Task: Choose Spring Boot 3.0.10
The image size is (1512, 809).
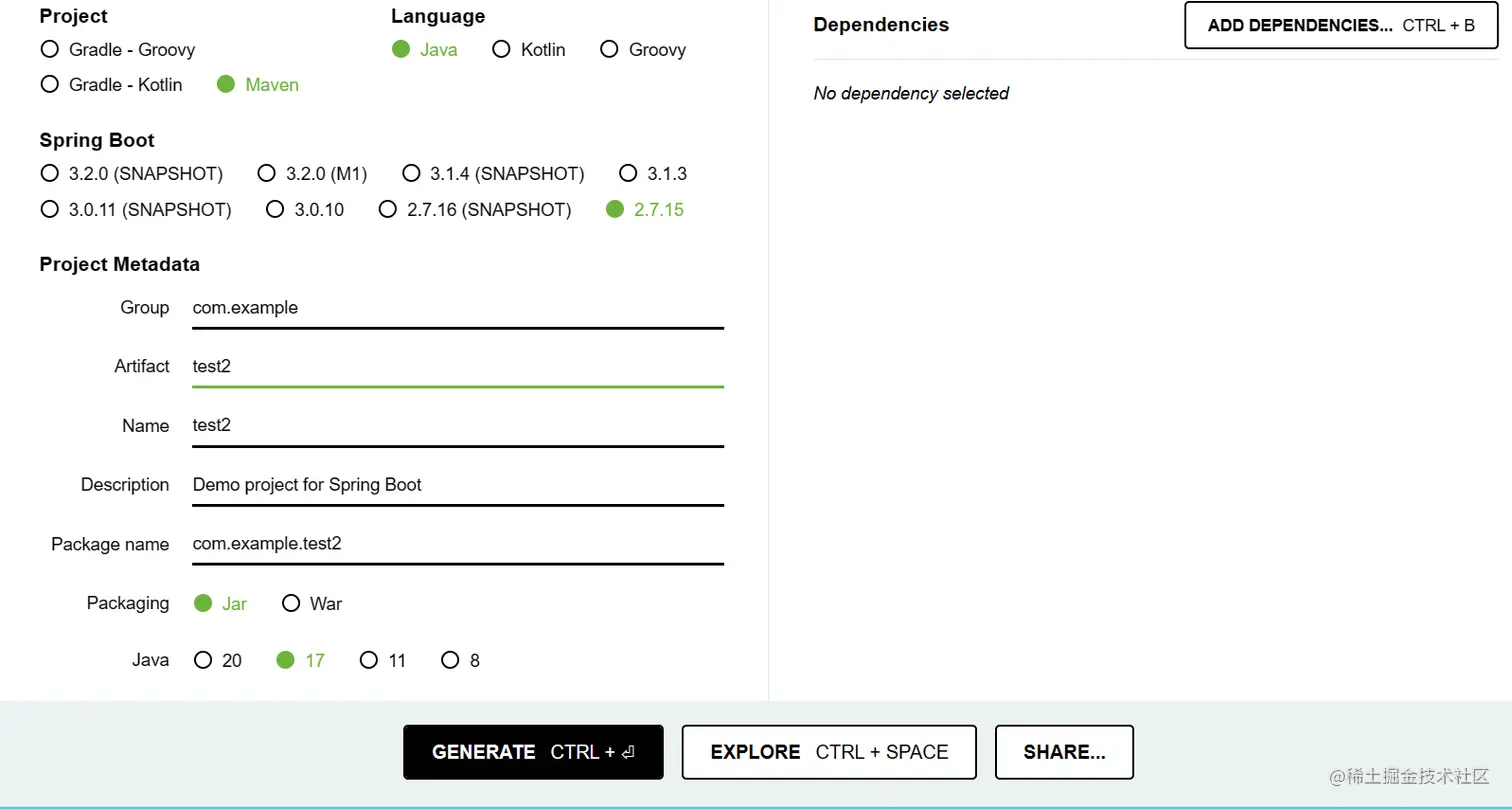Action: pos(305,209)
